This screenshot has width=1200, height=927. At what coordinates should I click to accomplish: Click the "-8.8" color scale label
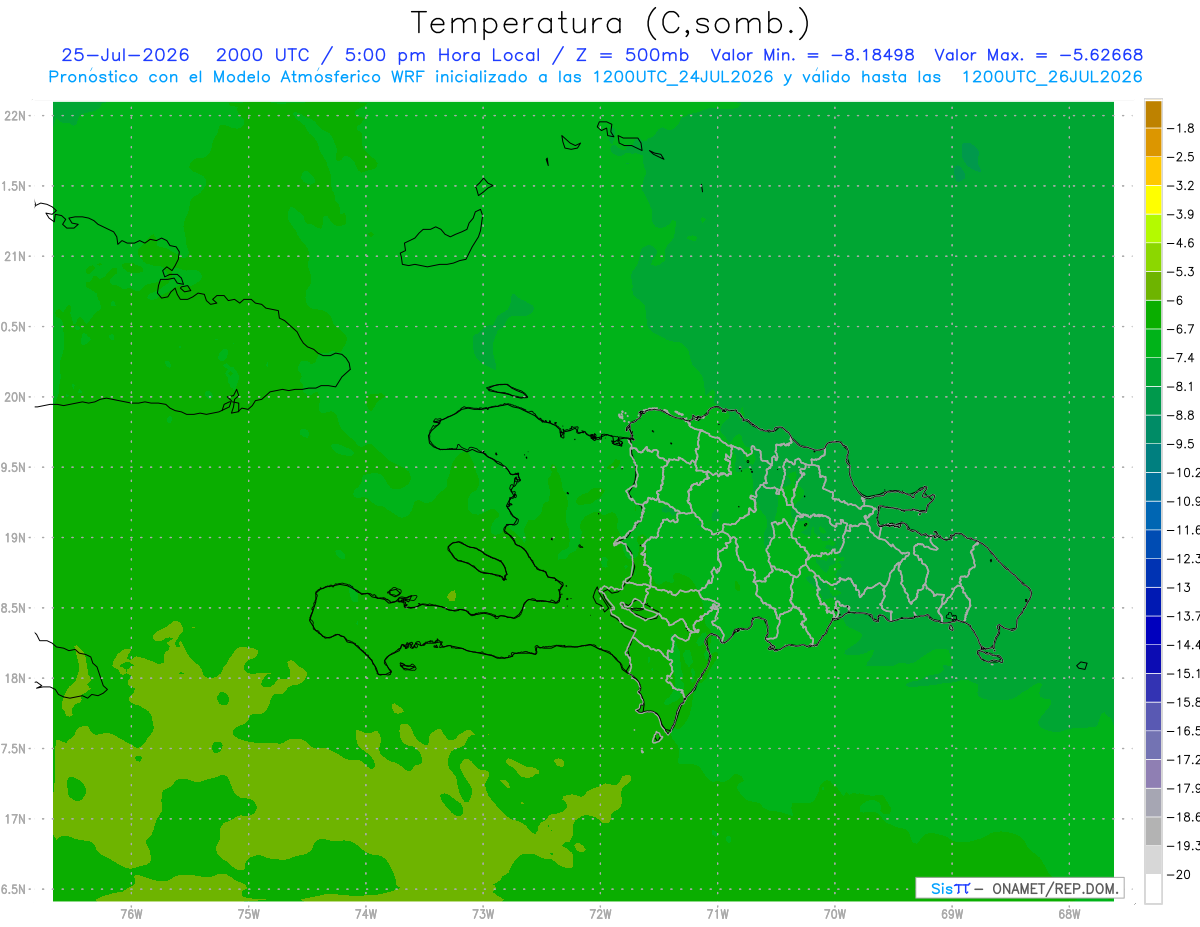tap(1181, 415)
